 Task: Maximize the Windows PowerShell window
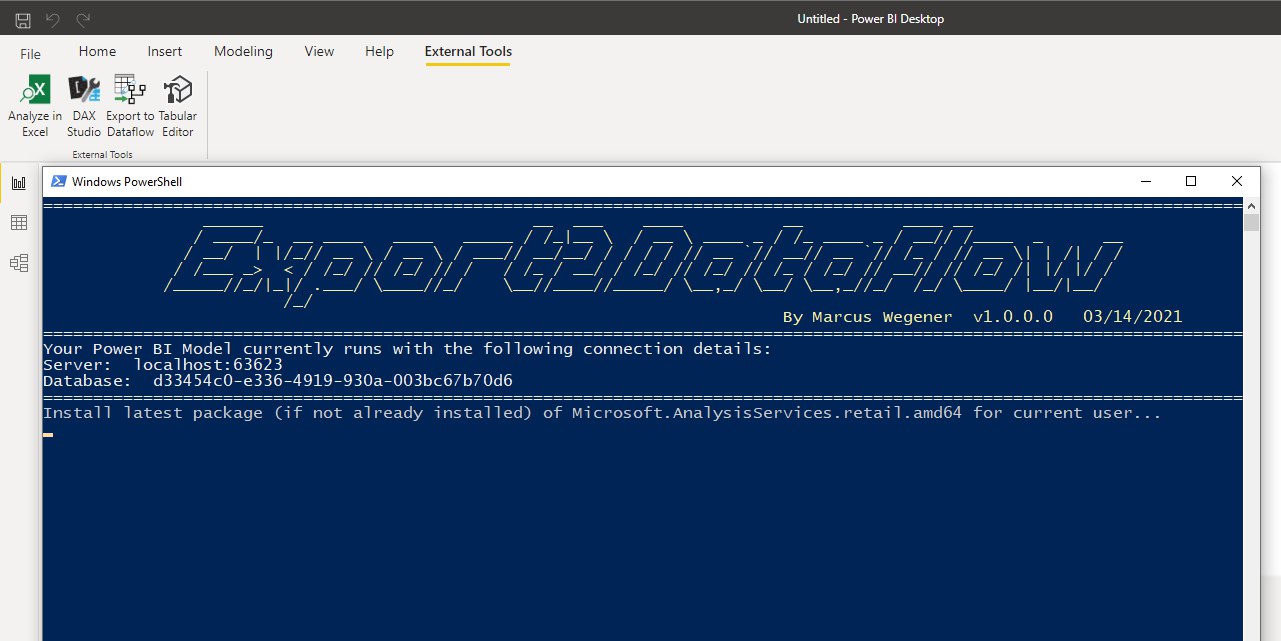(1191, 181)
